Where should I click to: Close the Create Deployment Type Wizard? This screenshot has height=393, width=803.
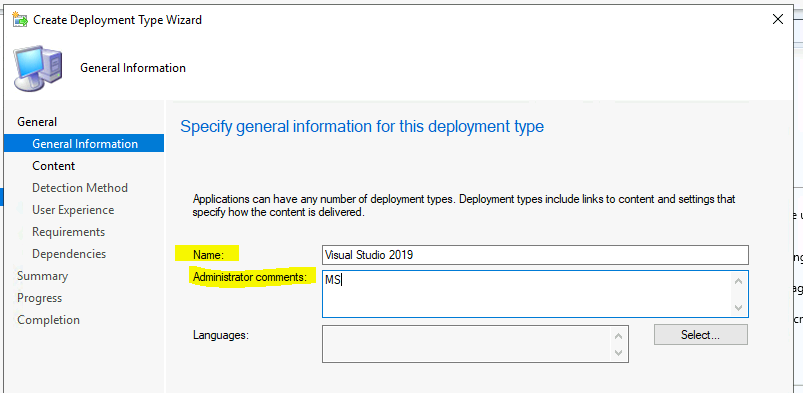point(777,19)
